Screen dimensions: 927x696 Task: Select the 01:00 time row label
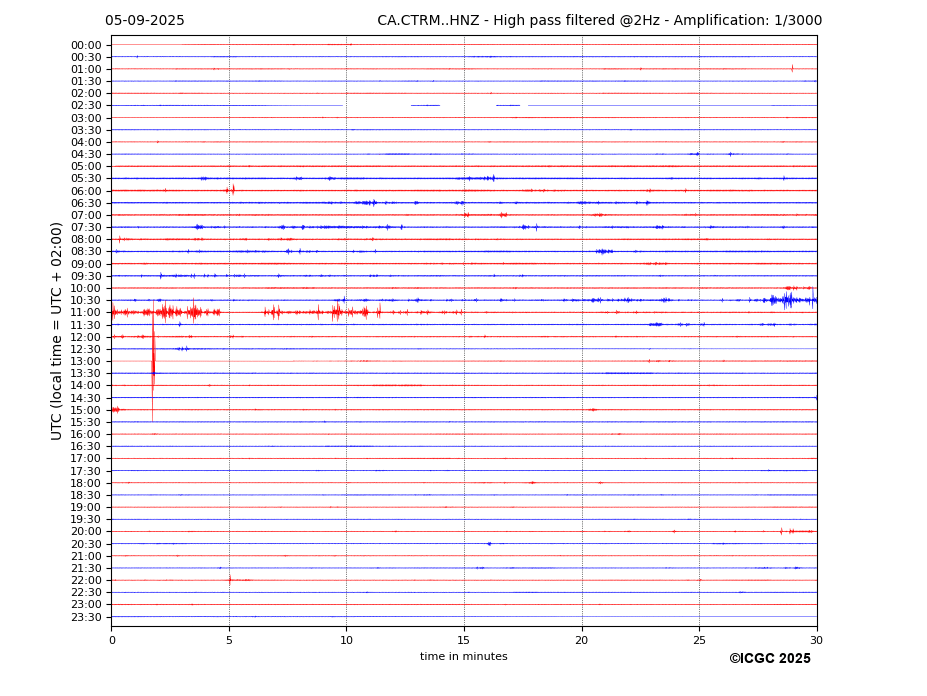tap(86, 70)
